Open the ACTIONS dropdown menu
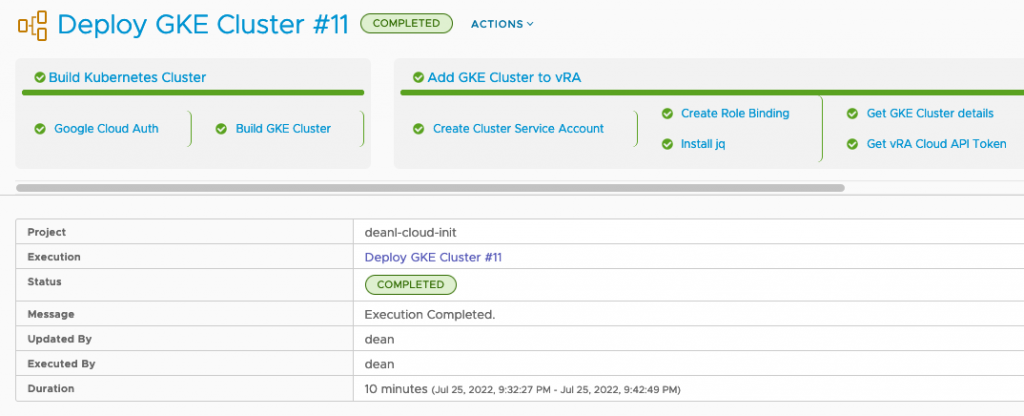The image size is (1024, 416). 502,24
